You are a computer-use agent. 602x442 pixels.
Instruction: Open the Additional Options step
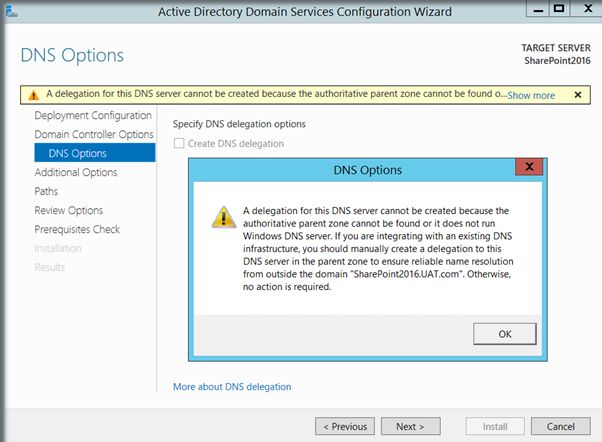pyautogui.click(x=76, y=172)
